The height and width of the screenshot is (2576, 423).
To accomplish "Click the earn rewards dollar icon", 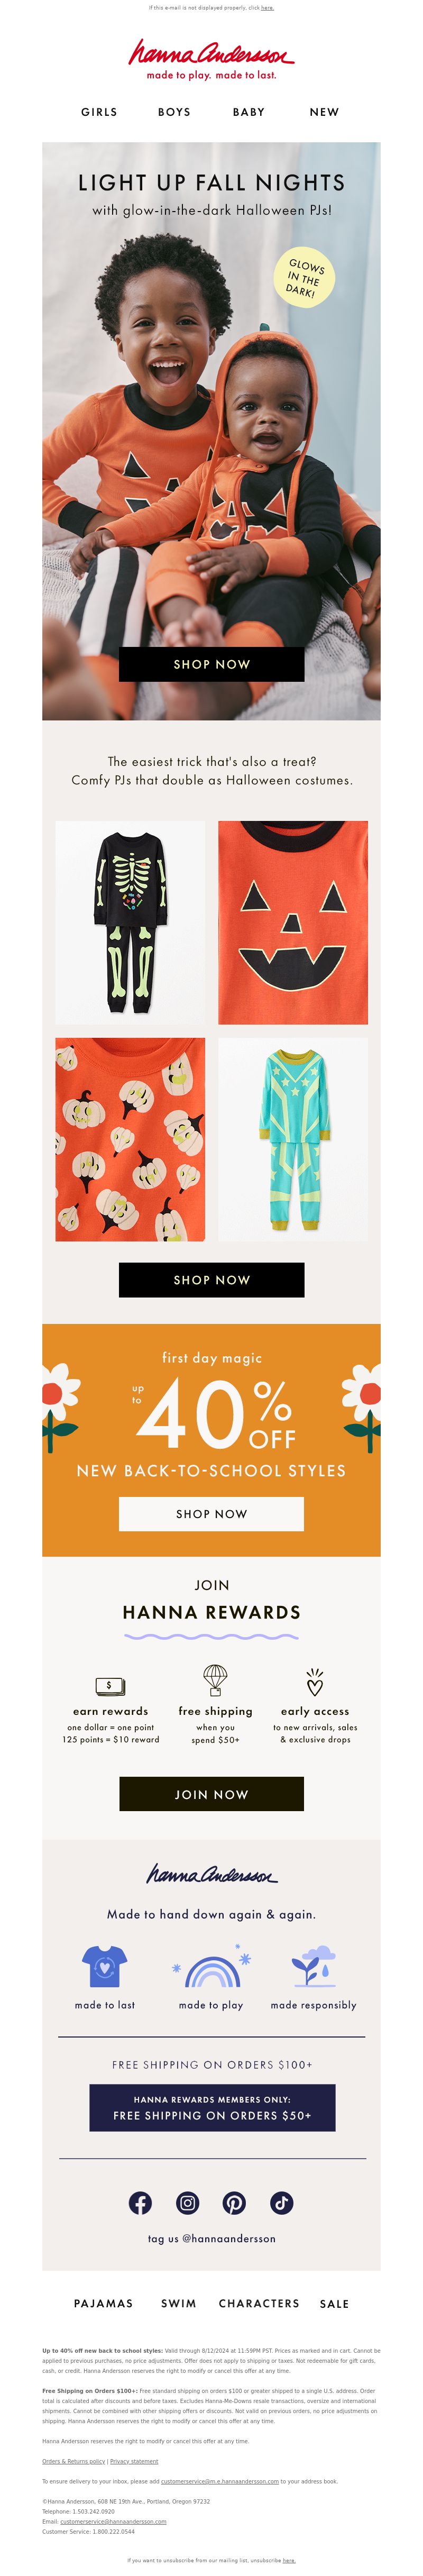I will (x=110, y=1685).
